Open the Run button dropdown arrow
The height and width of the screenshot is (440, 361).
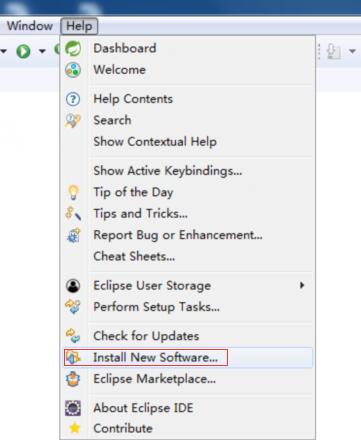point(42,51)
